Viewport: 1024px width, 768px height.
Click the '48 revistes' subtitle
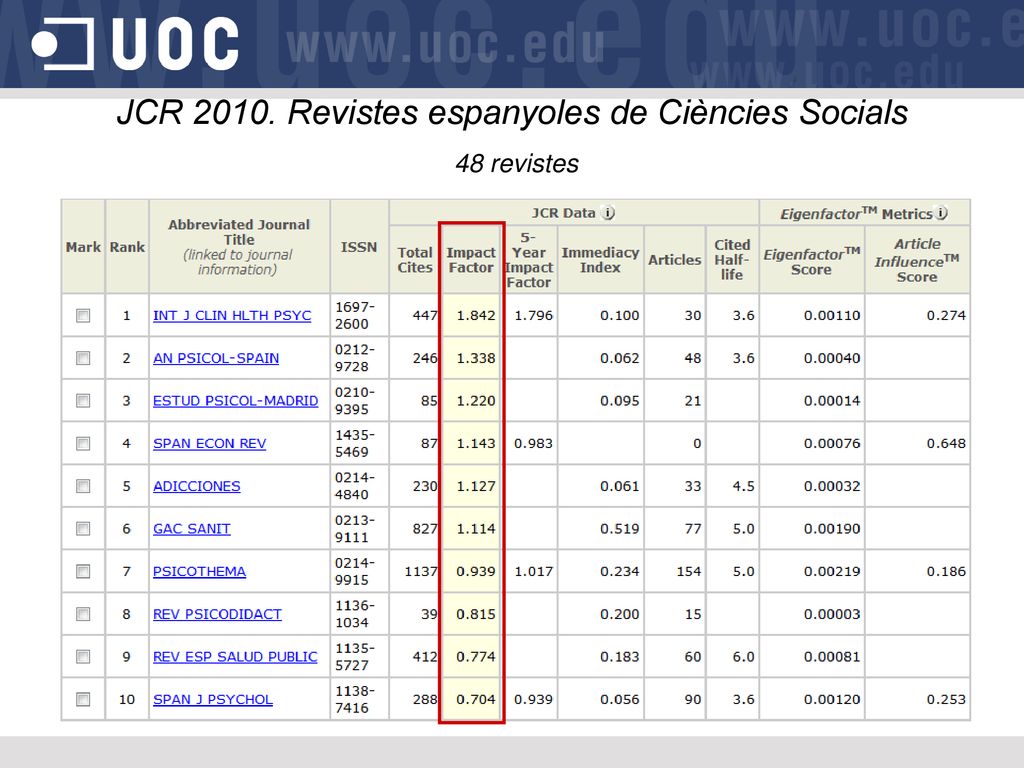(x=517, y=163)
